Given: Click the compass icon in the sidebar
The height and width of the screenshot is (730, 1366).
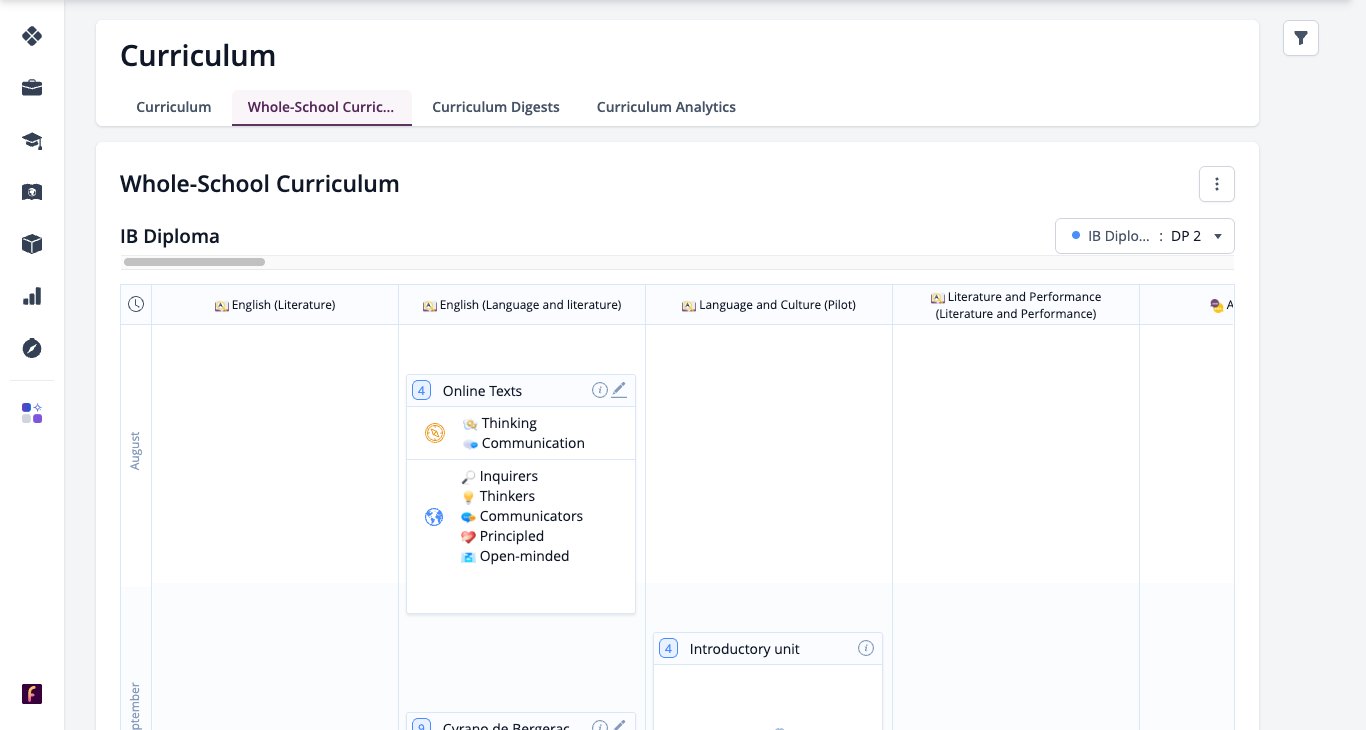Looking at the screenshot, I should pos(32,348).
